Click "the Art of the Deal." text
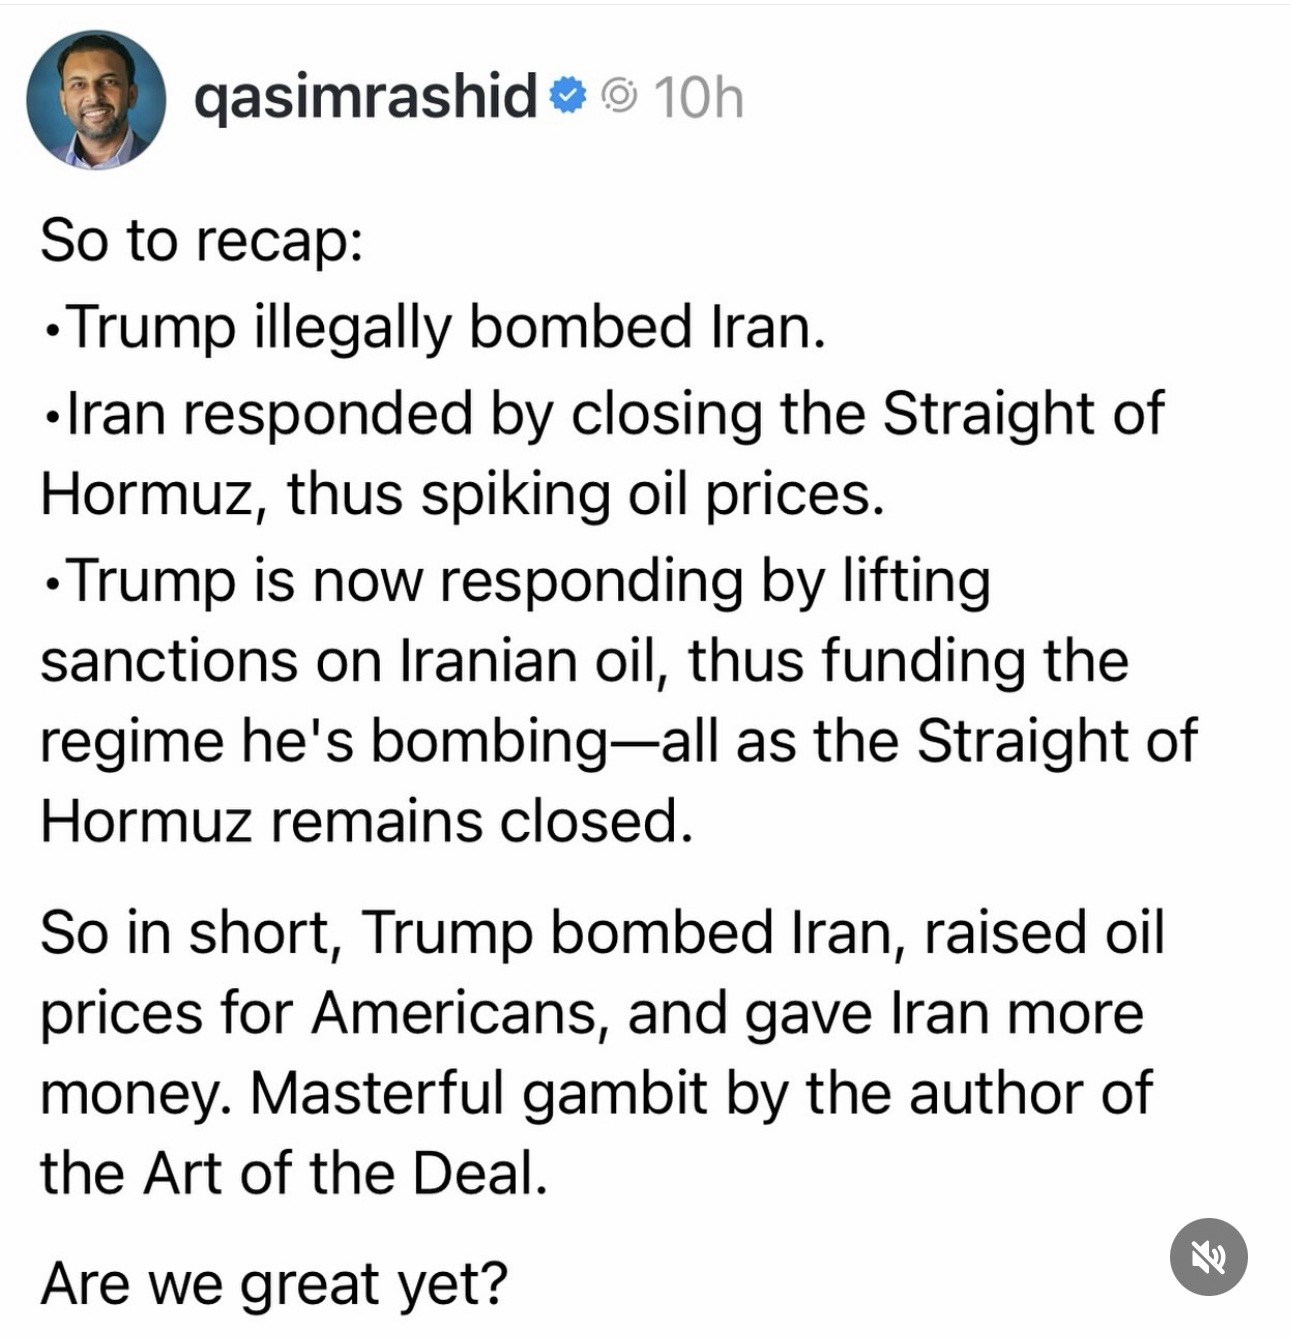1290x1342 pixels. click(x=294, y=1173)
